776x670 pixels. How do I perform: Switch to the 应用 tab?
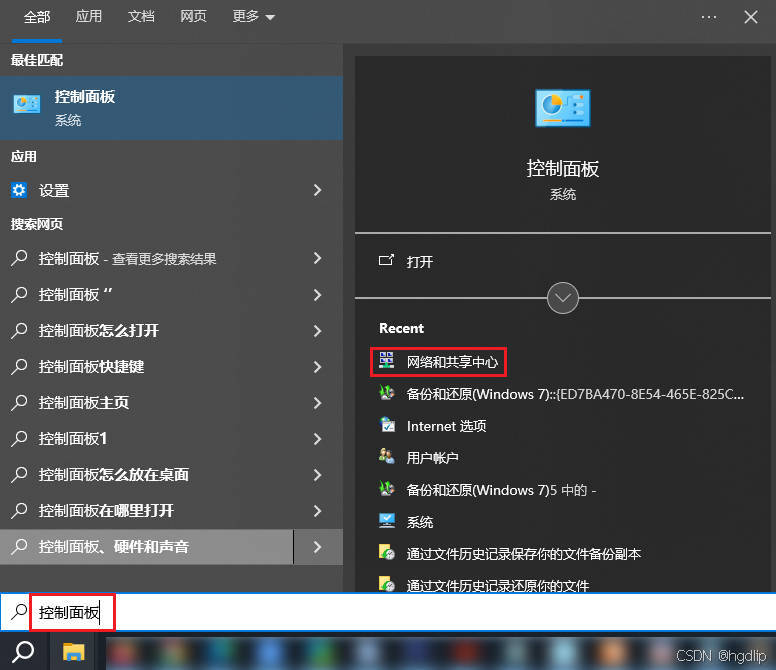pyautogui.click(x=89, y=17)
